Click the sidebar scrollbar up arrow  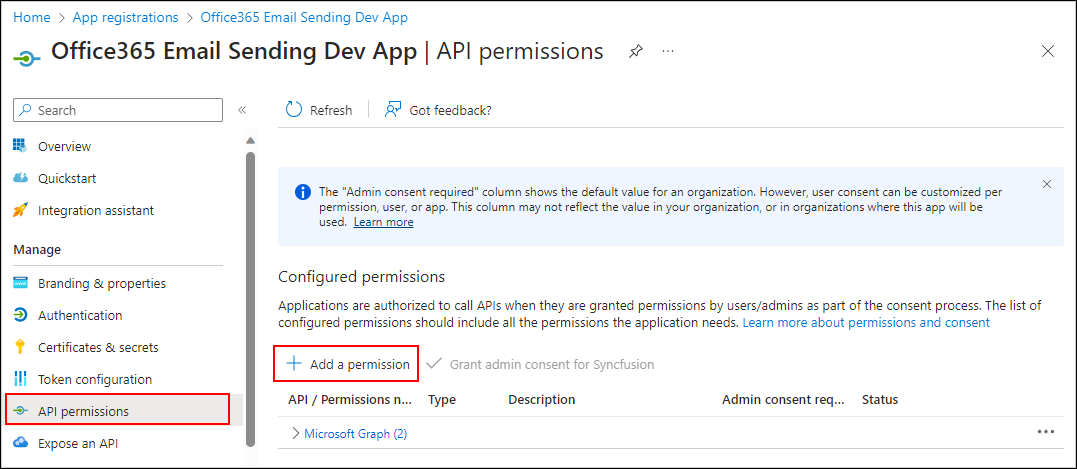point(250,139)
